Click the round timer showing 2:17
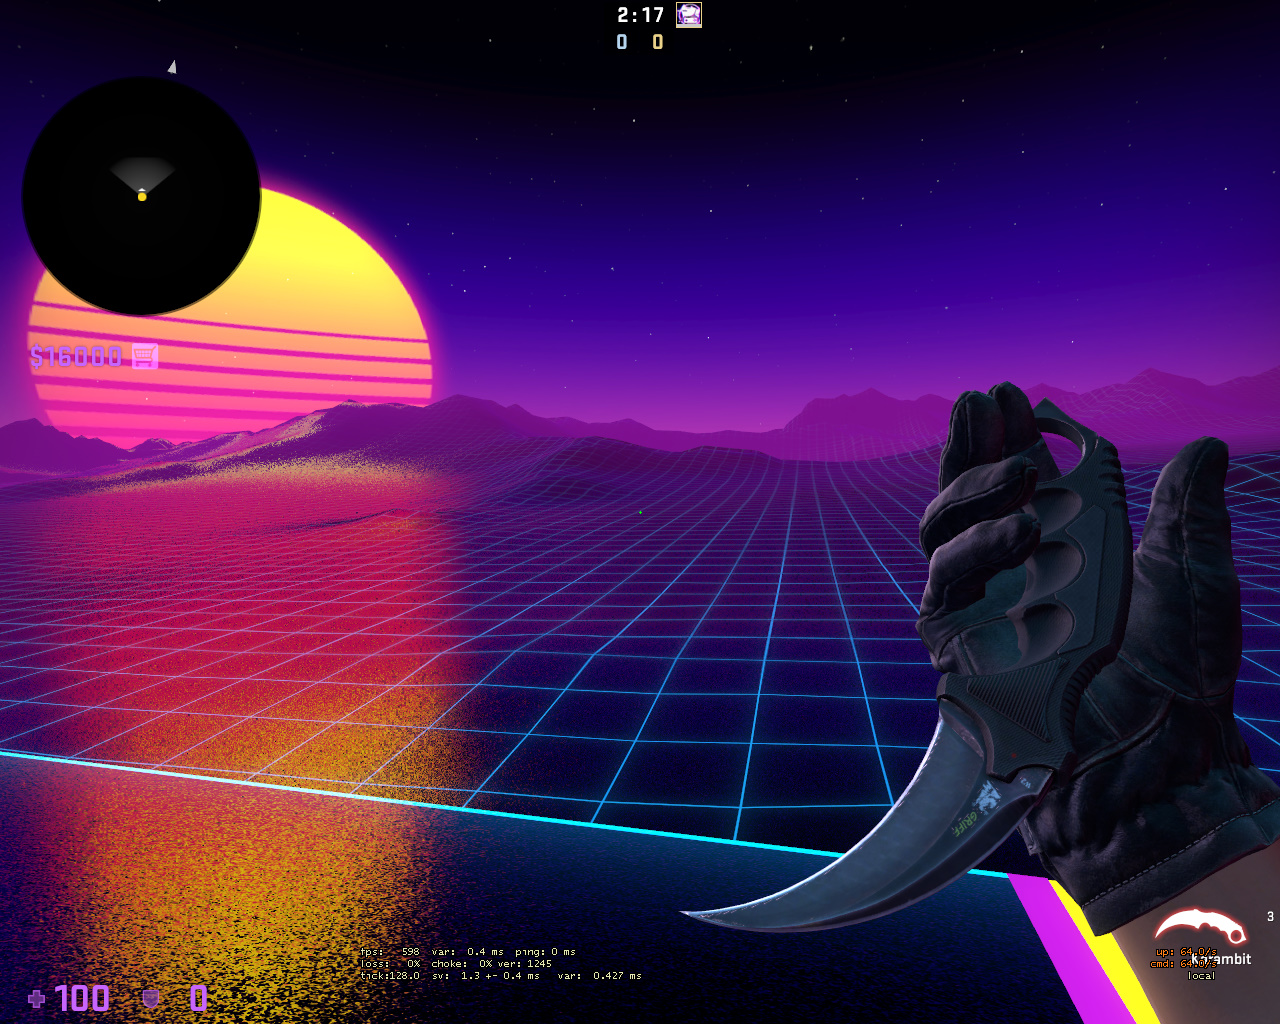Image resolution: width=1280 pixels, height=1024 pixels. coord(641,15)
